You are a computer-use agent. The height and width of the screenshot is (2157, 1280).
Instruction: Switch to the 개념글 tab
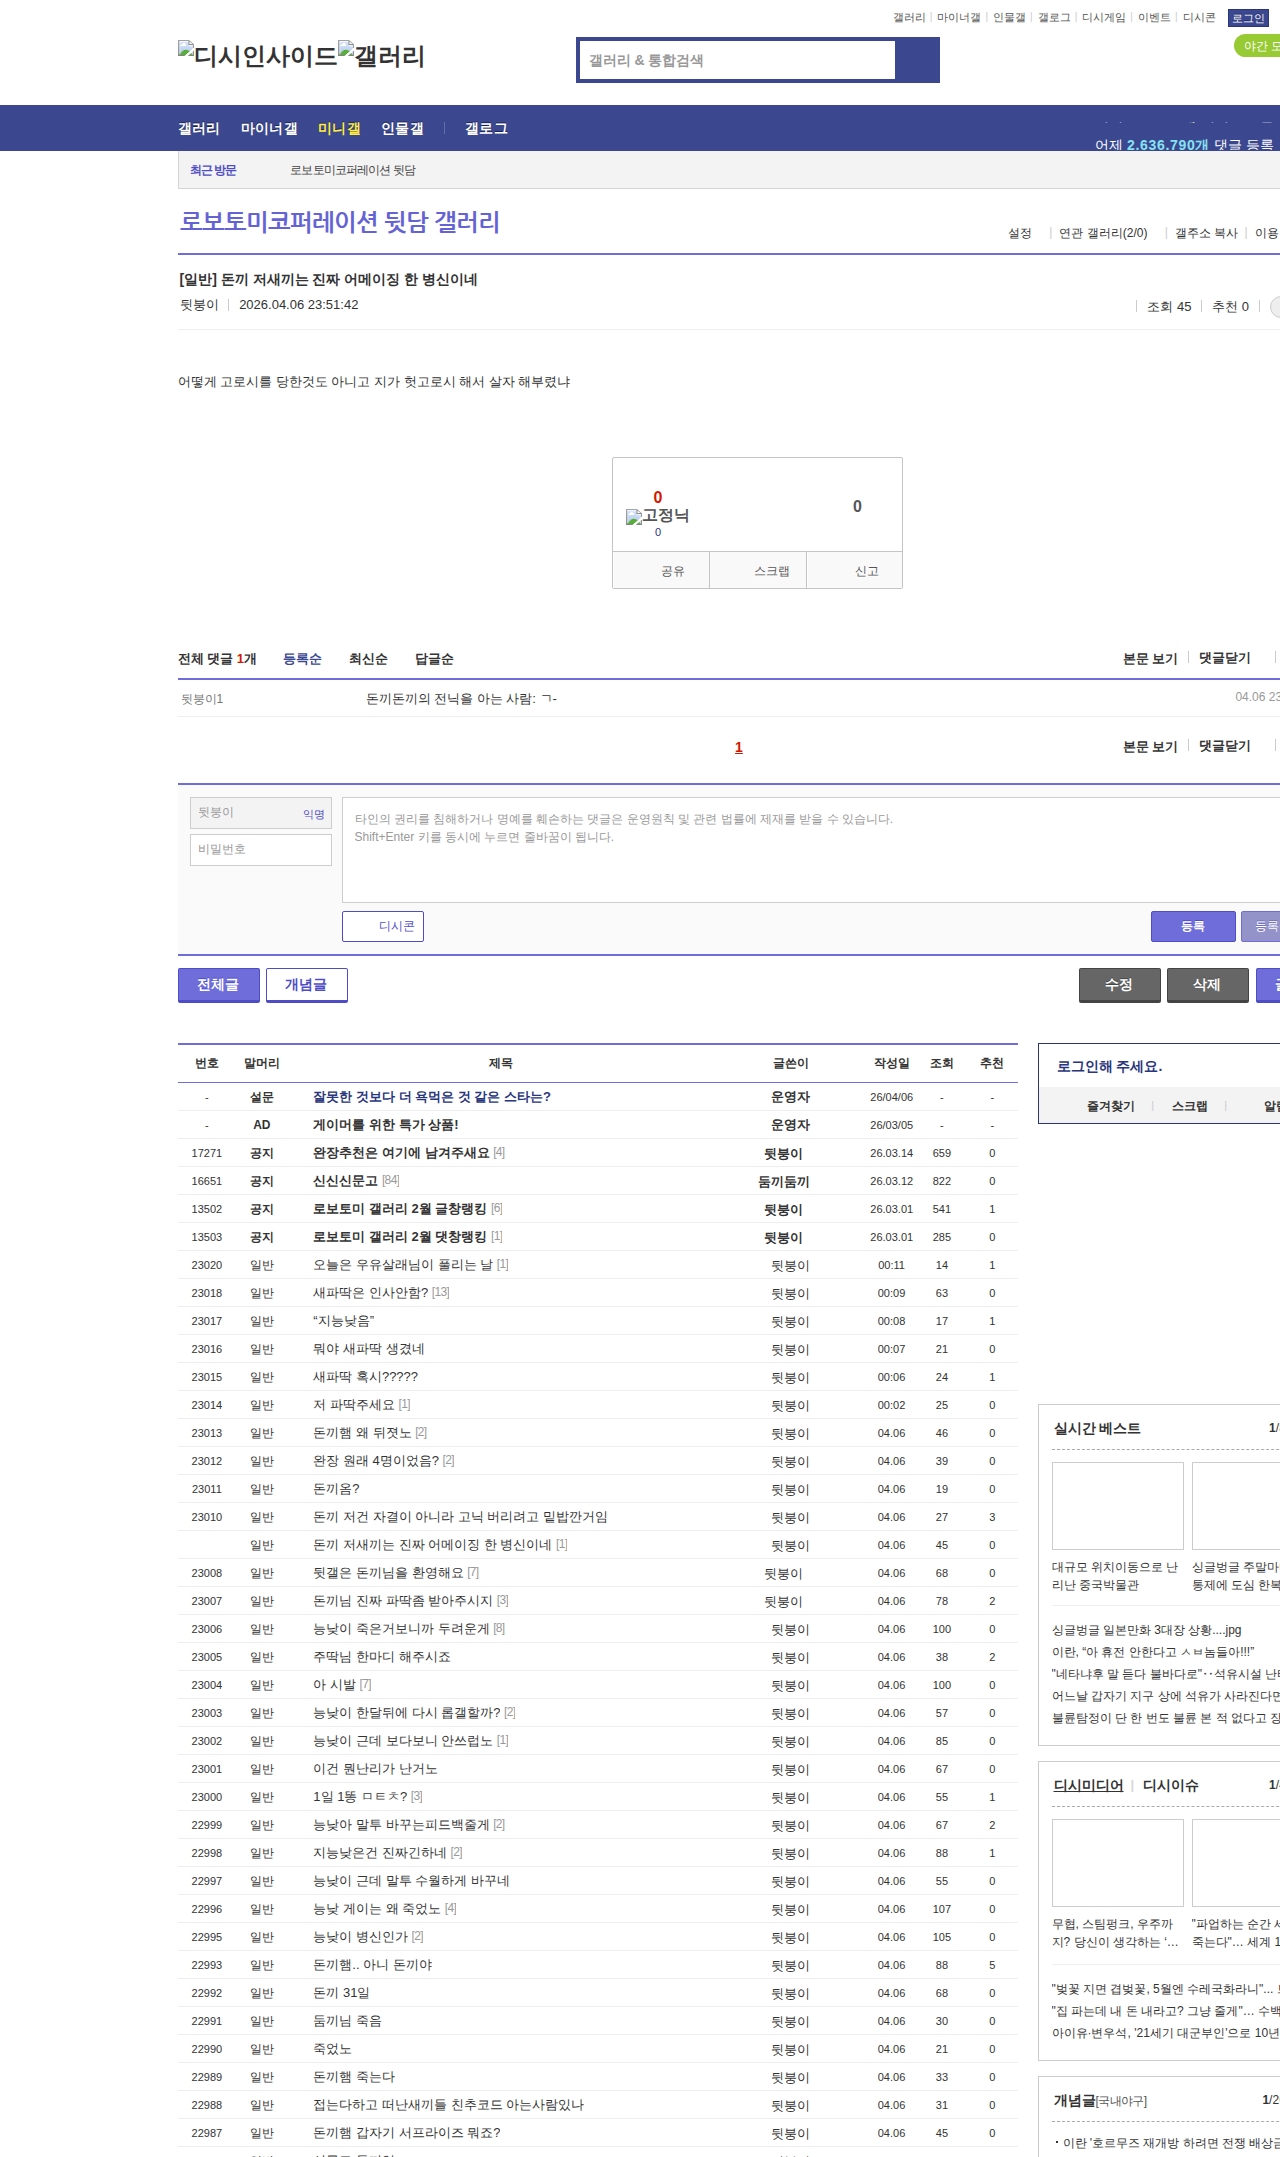[306, 985]
